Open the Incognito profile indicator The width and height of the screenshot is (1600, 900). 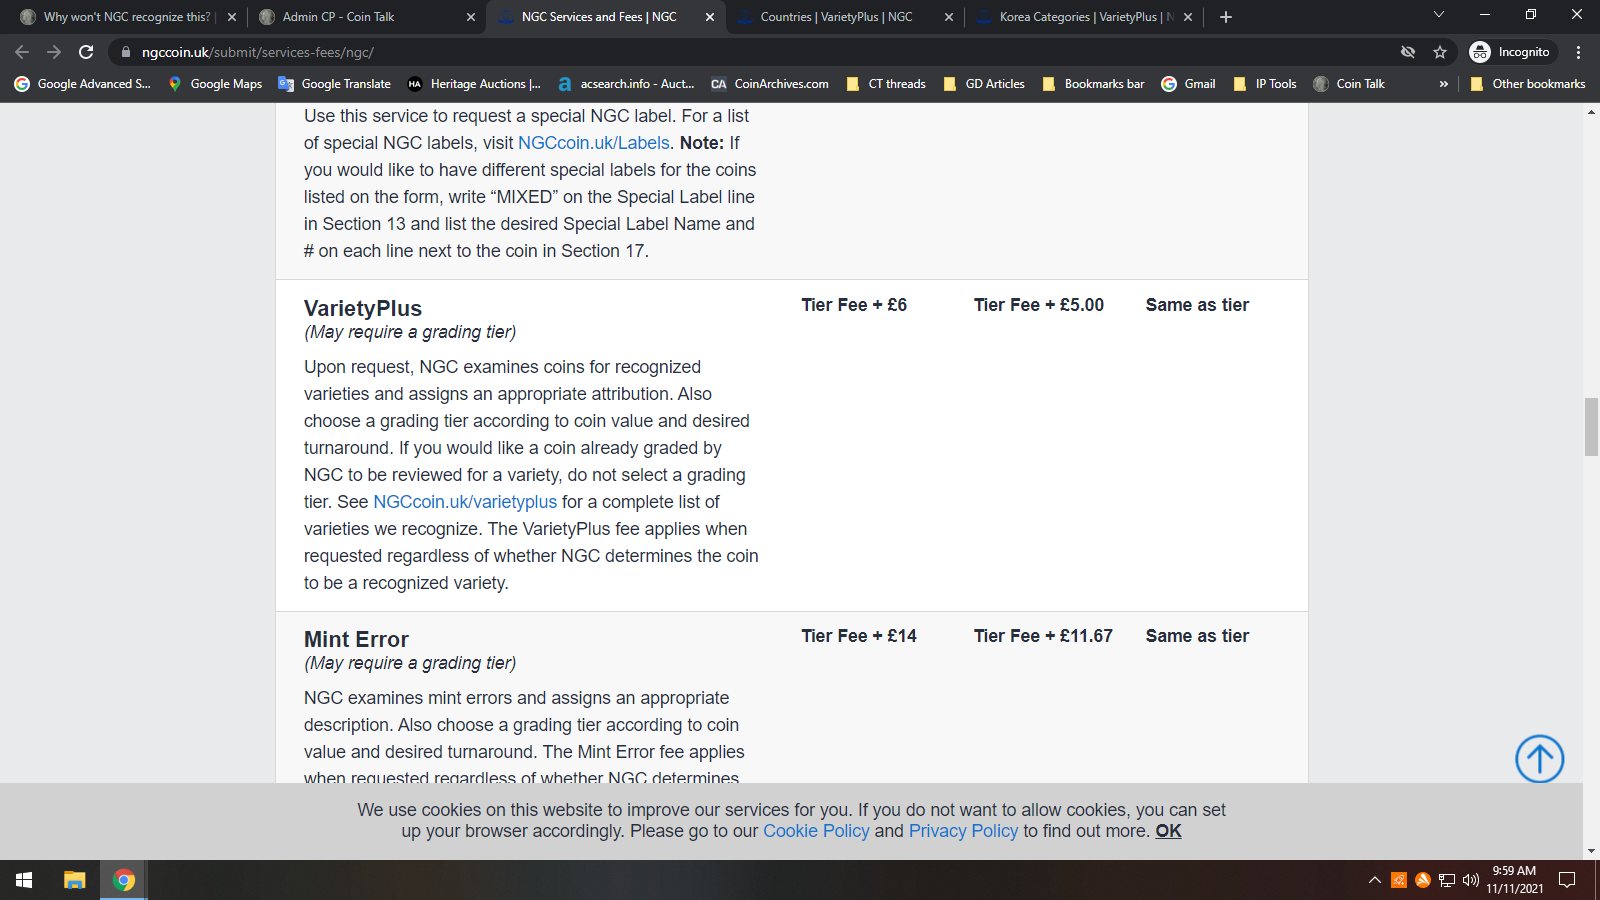1511,52
